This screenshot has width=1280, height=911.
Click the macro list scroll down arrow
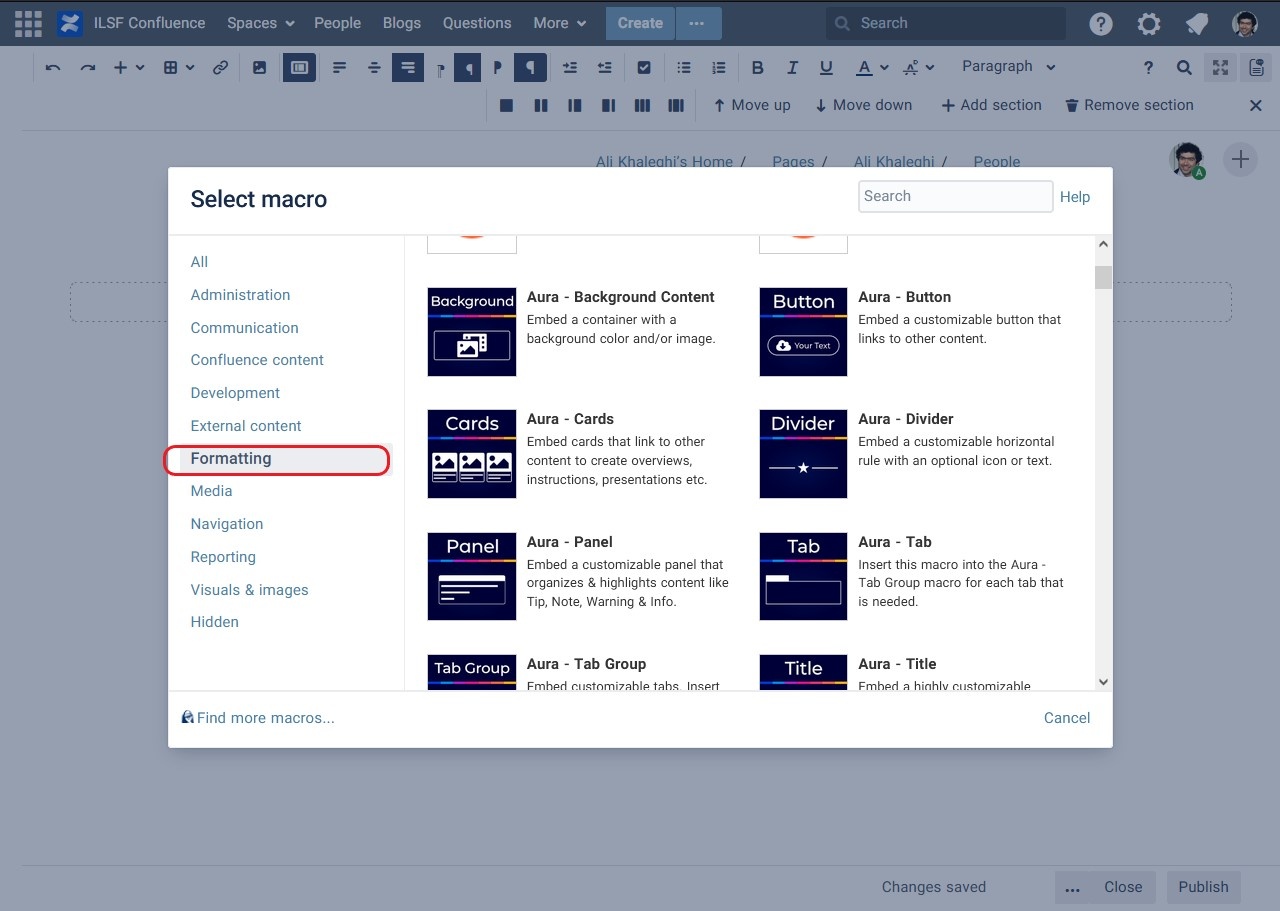click(1104, 682)
